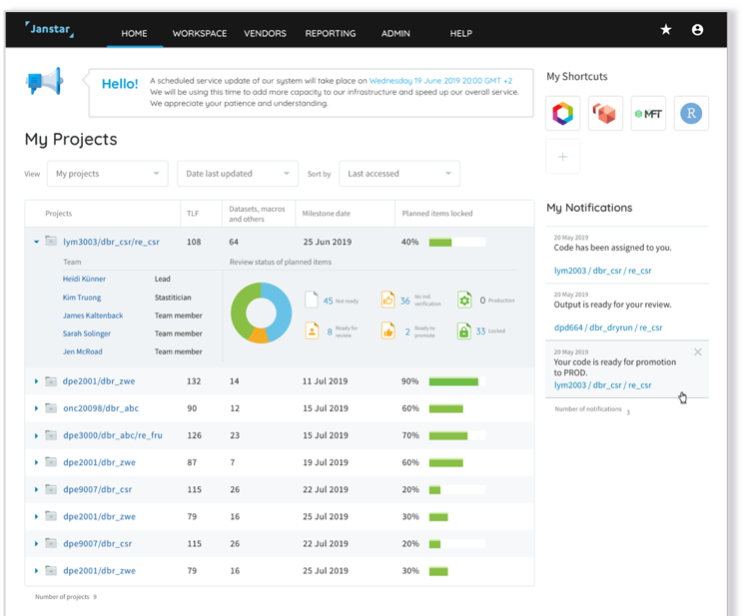Go to the HOME tab
This screenshot has width=745, height=616.
(x=134, y=33)
